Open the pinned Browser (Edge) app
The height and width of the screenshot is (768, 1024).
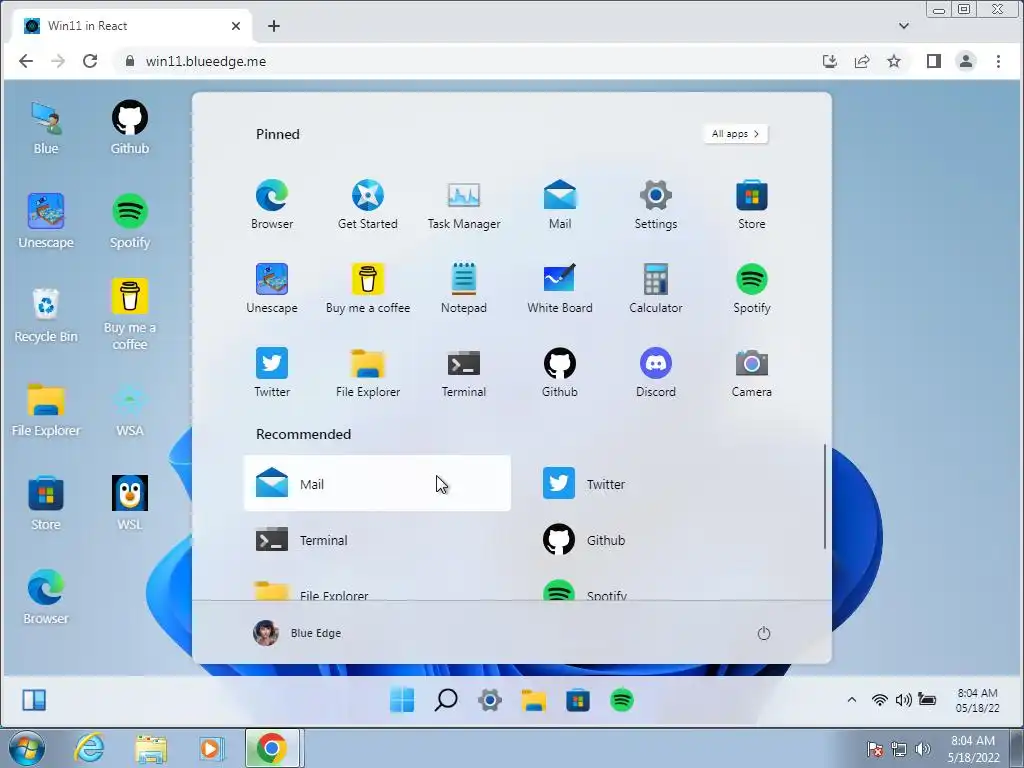(272, 195)
